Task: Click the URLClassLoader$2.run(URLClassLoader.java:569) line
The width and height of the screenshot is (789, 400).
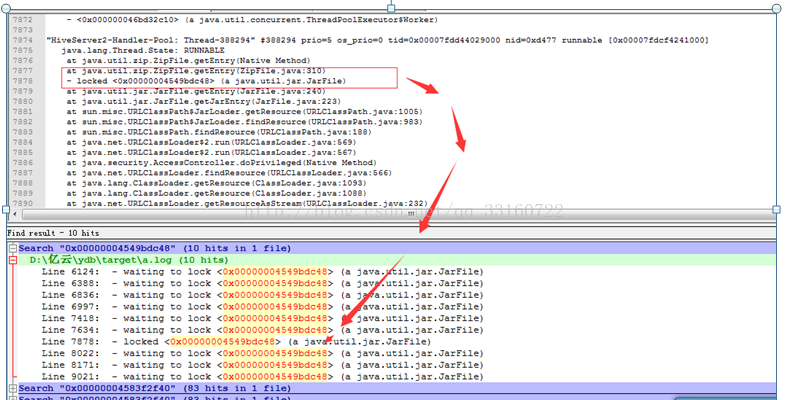Action: pyautogui.click(x=211, y=142)
